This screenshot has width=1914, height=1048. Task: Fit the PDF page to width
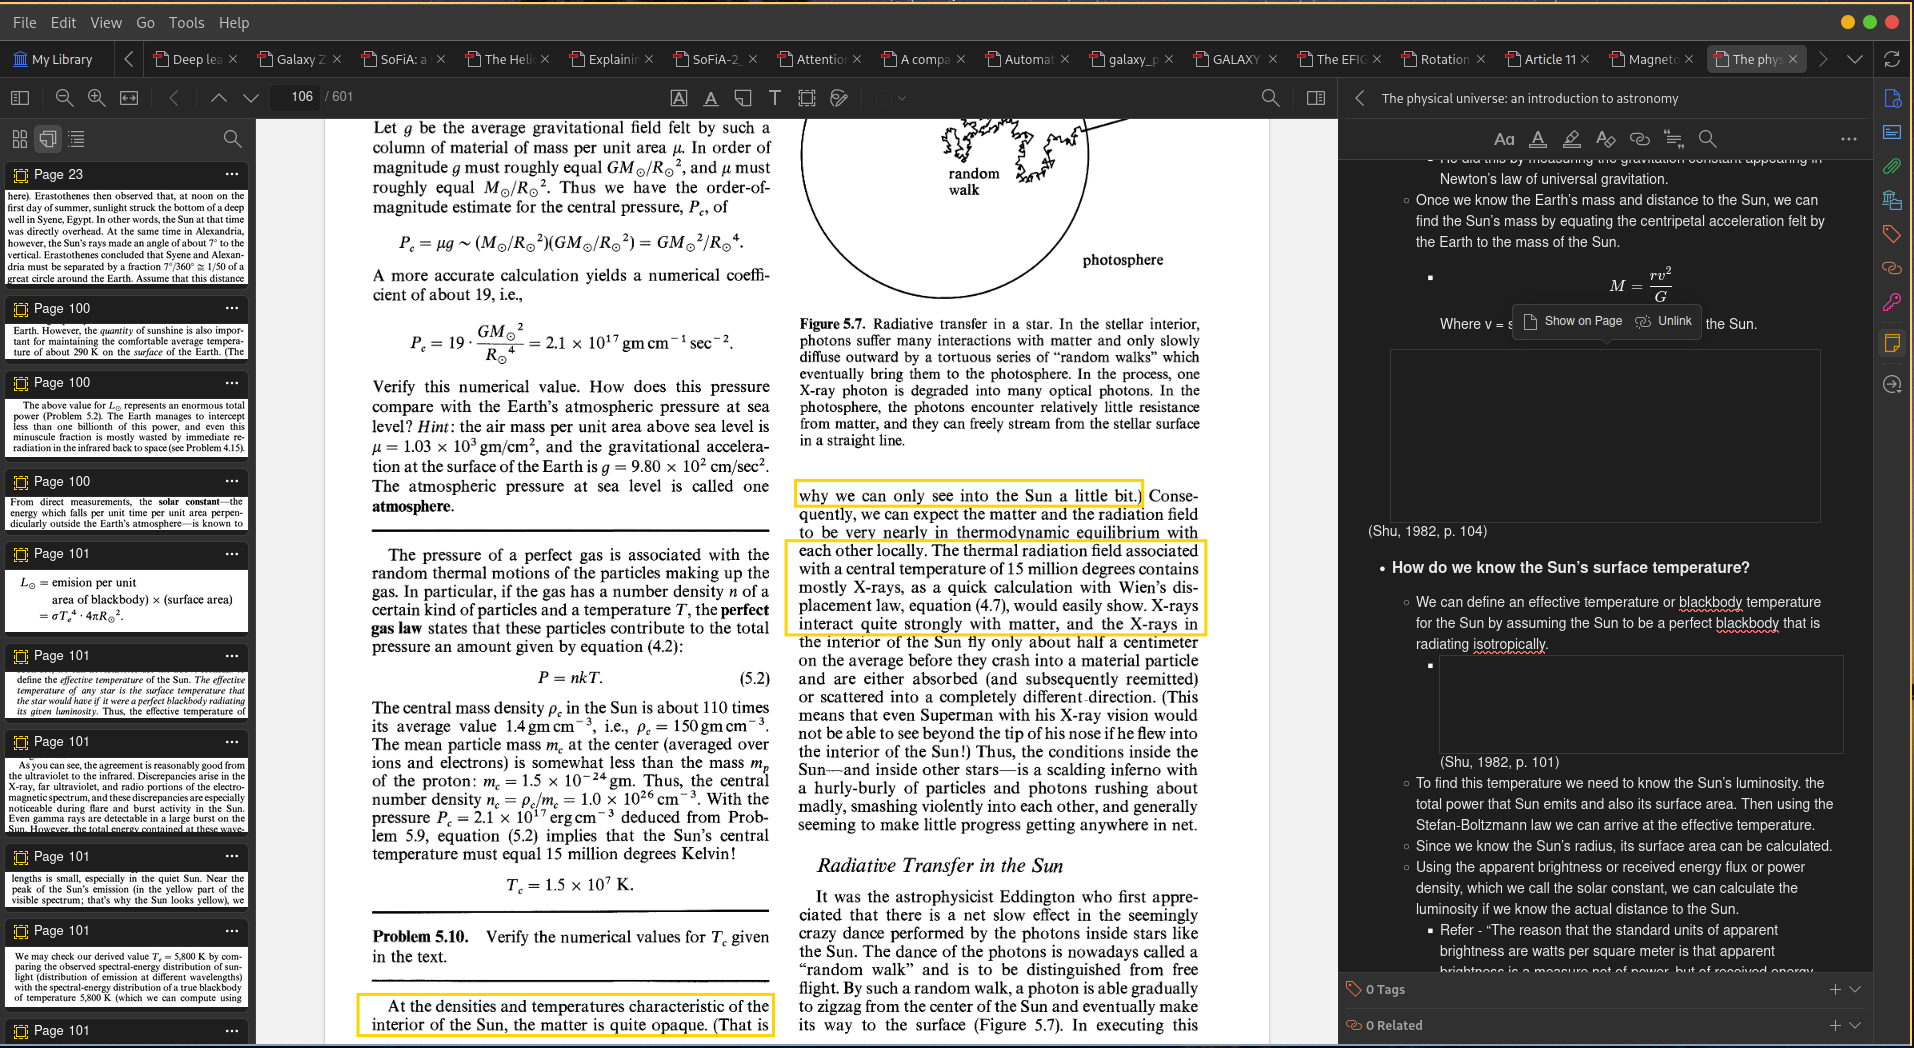click(129, 97)
